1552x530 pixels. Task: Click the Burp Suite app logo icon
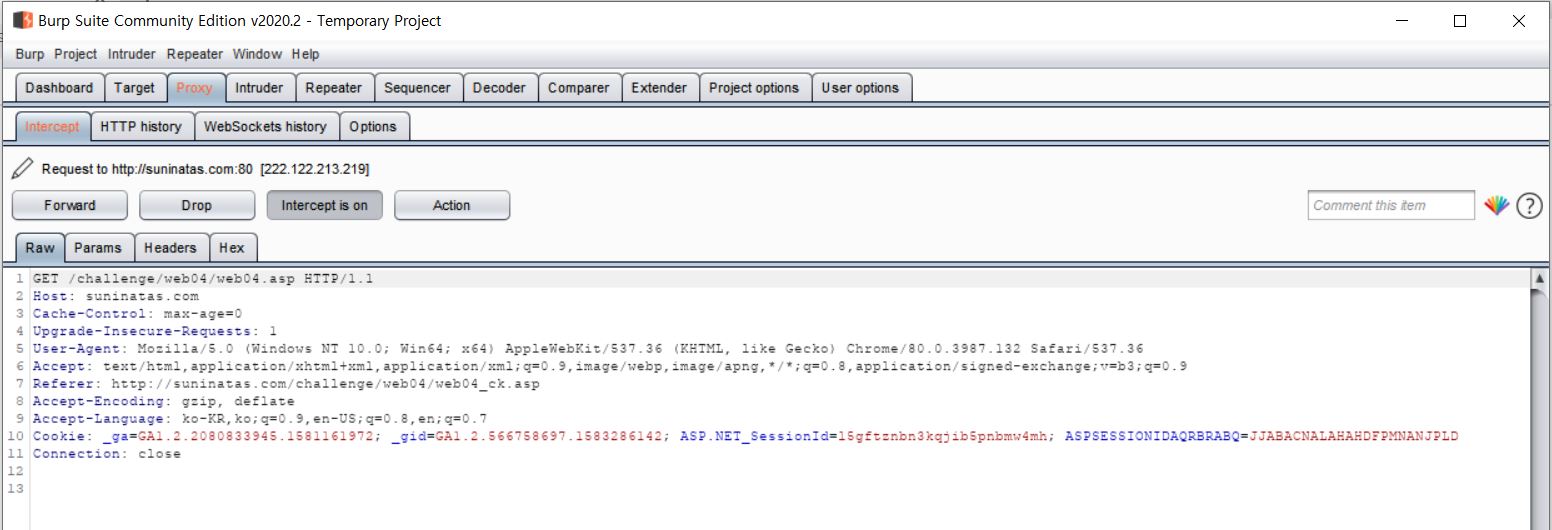pyautogui.click(x=23, y=20)
